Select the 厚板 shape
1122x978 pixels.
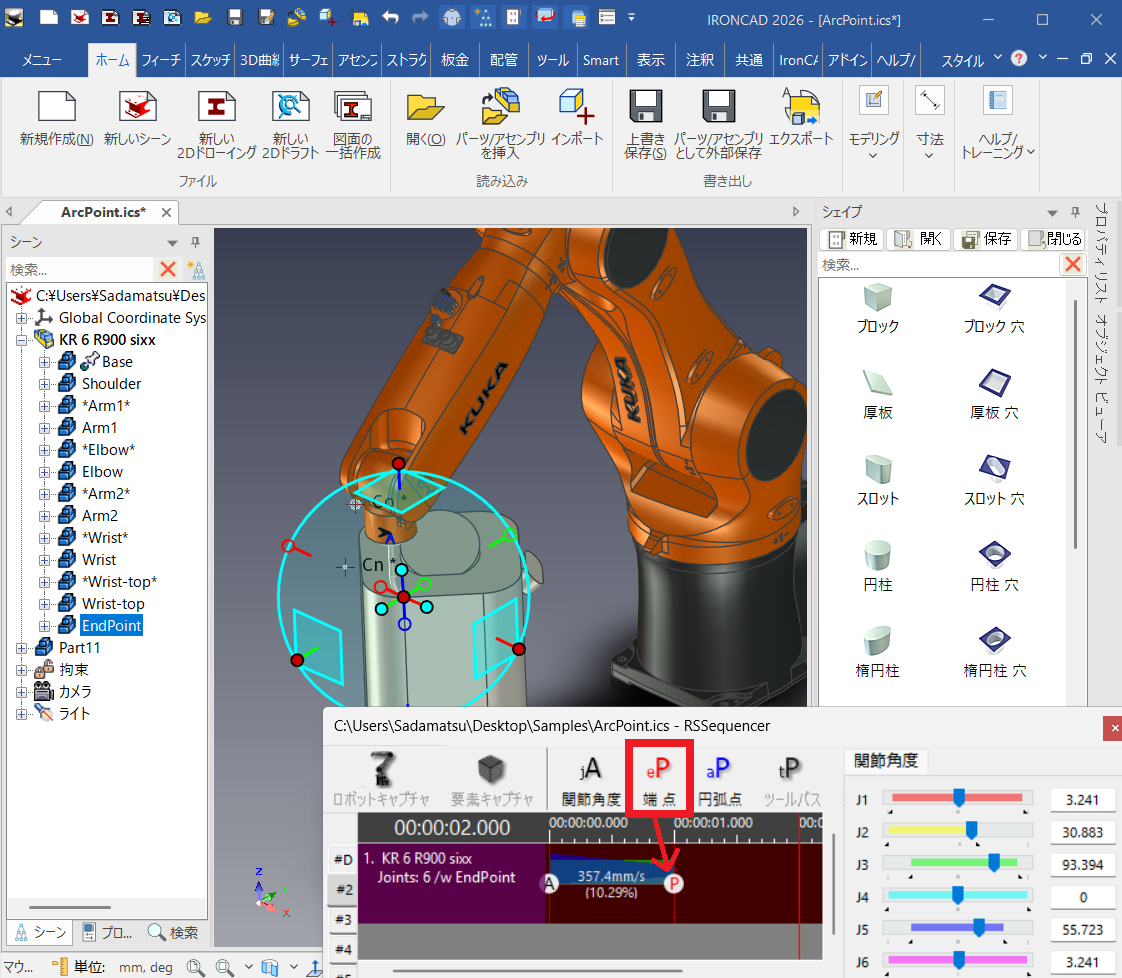[x=877, y=394]
